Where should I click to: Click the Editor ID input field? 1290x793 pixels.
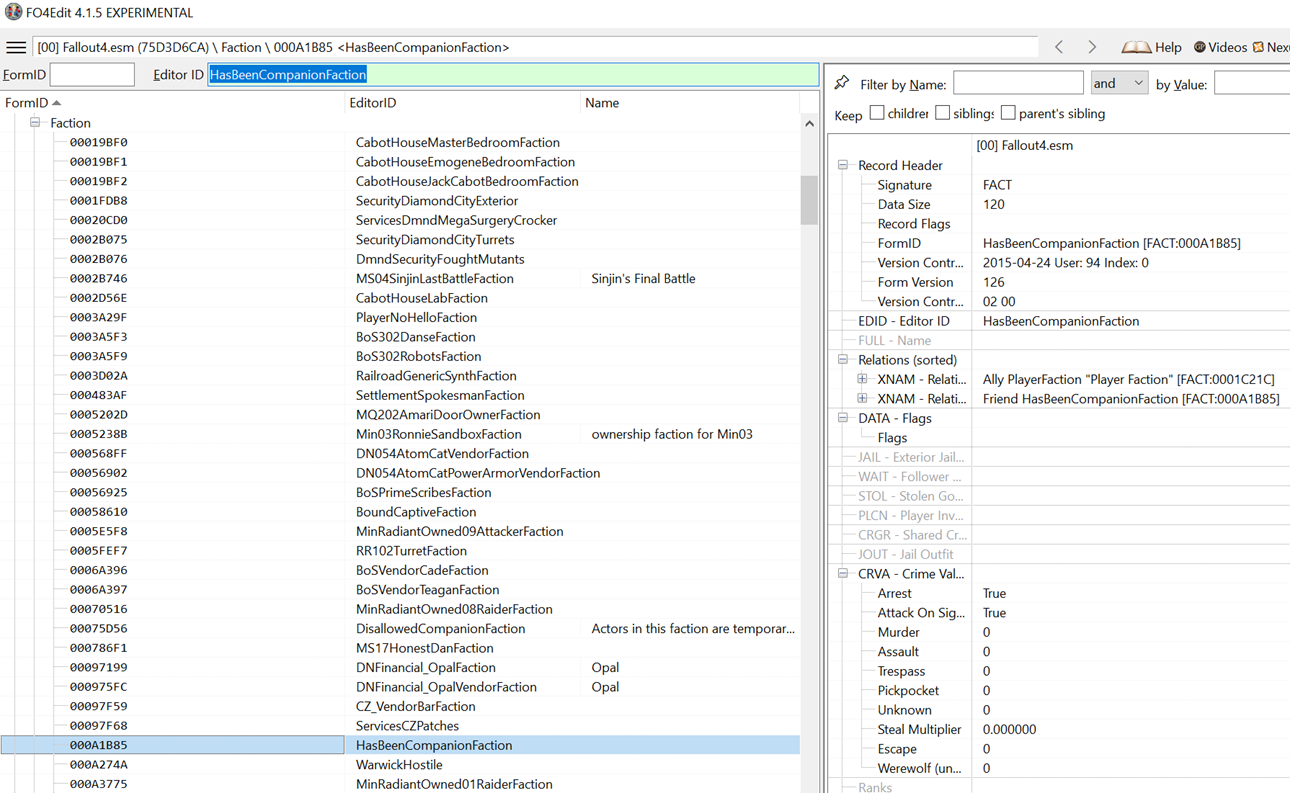click(513, 74)
